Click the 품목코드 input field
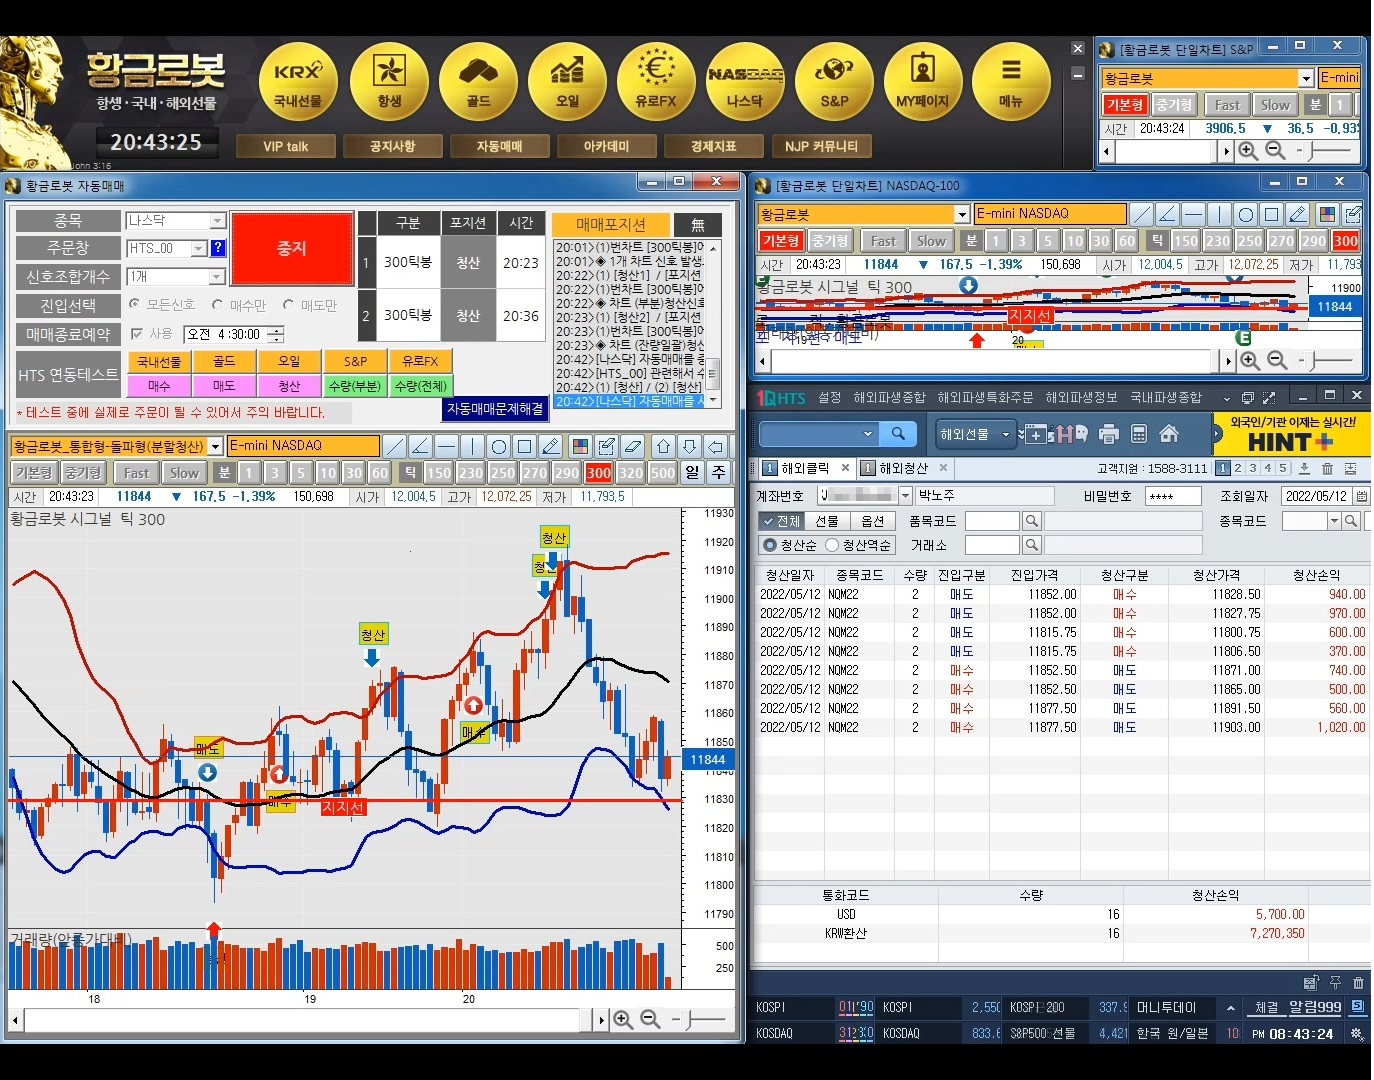 [992, 521]
